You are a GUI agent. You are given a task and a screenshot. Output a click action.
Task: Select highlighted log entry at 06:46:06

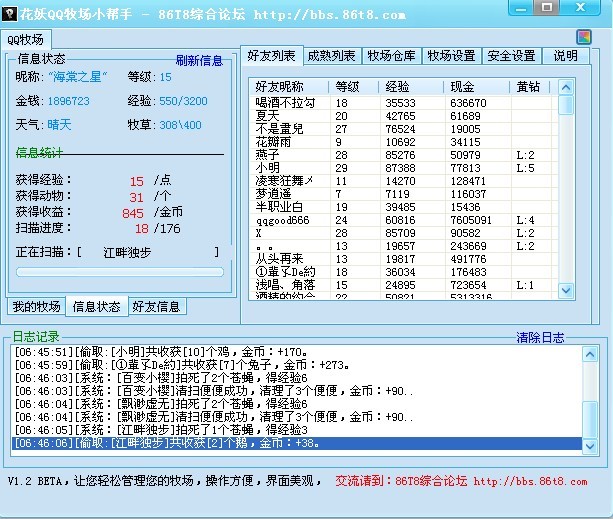[297, 443]
